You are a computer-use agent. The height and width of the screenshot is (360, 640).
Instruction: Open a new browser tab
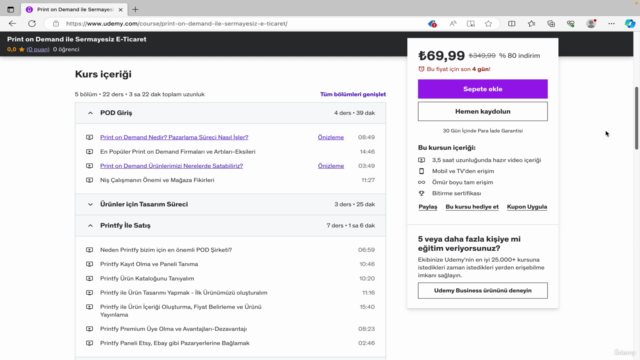coord(135,9)
